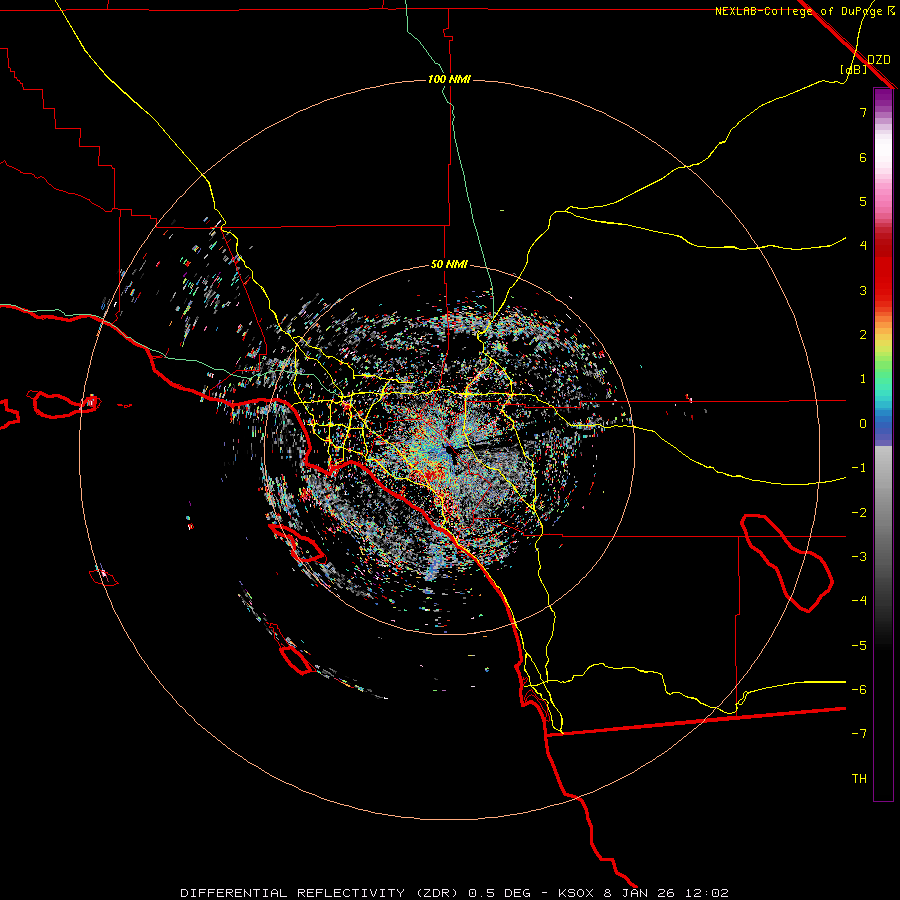Select the 0 value on the scale
The height and width of the screenshot is (900, 900).
pos(863,424)
